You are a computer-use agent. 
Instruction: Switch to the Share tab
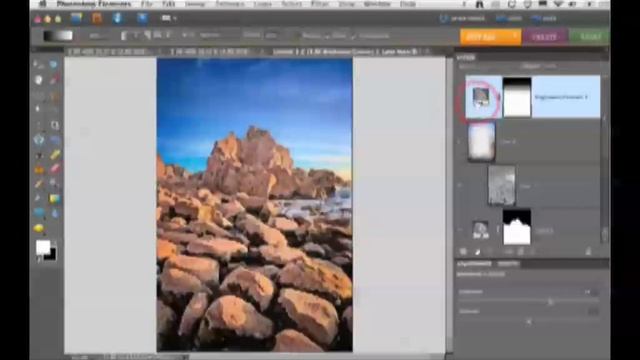point(589,37)
